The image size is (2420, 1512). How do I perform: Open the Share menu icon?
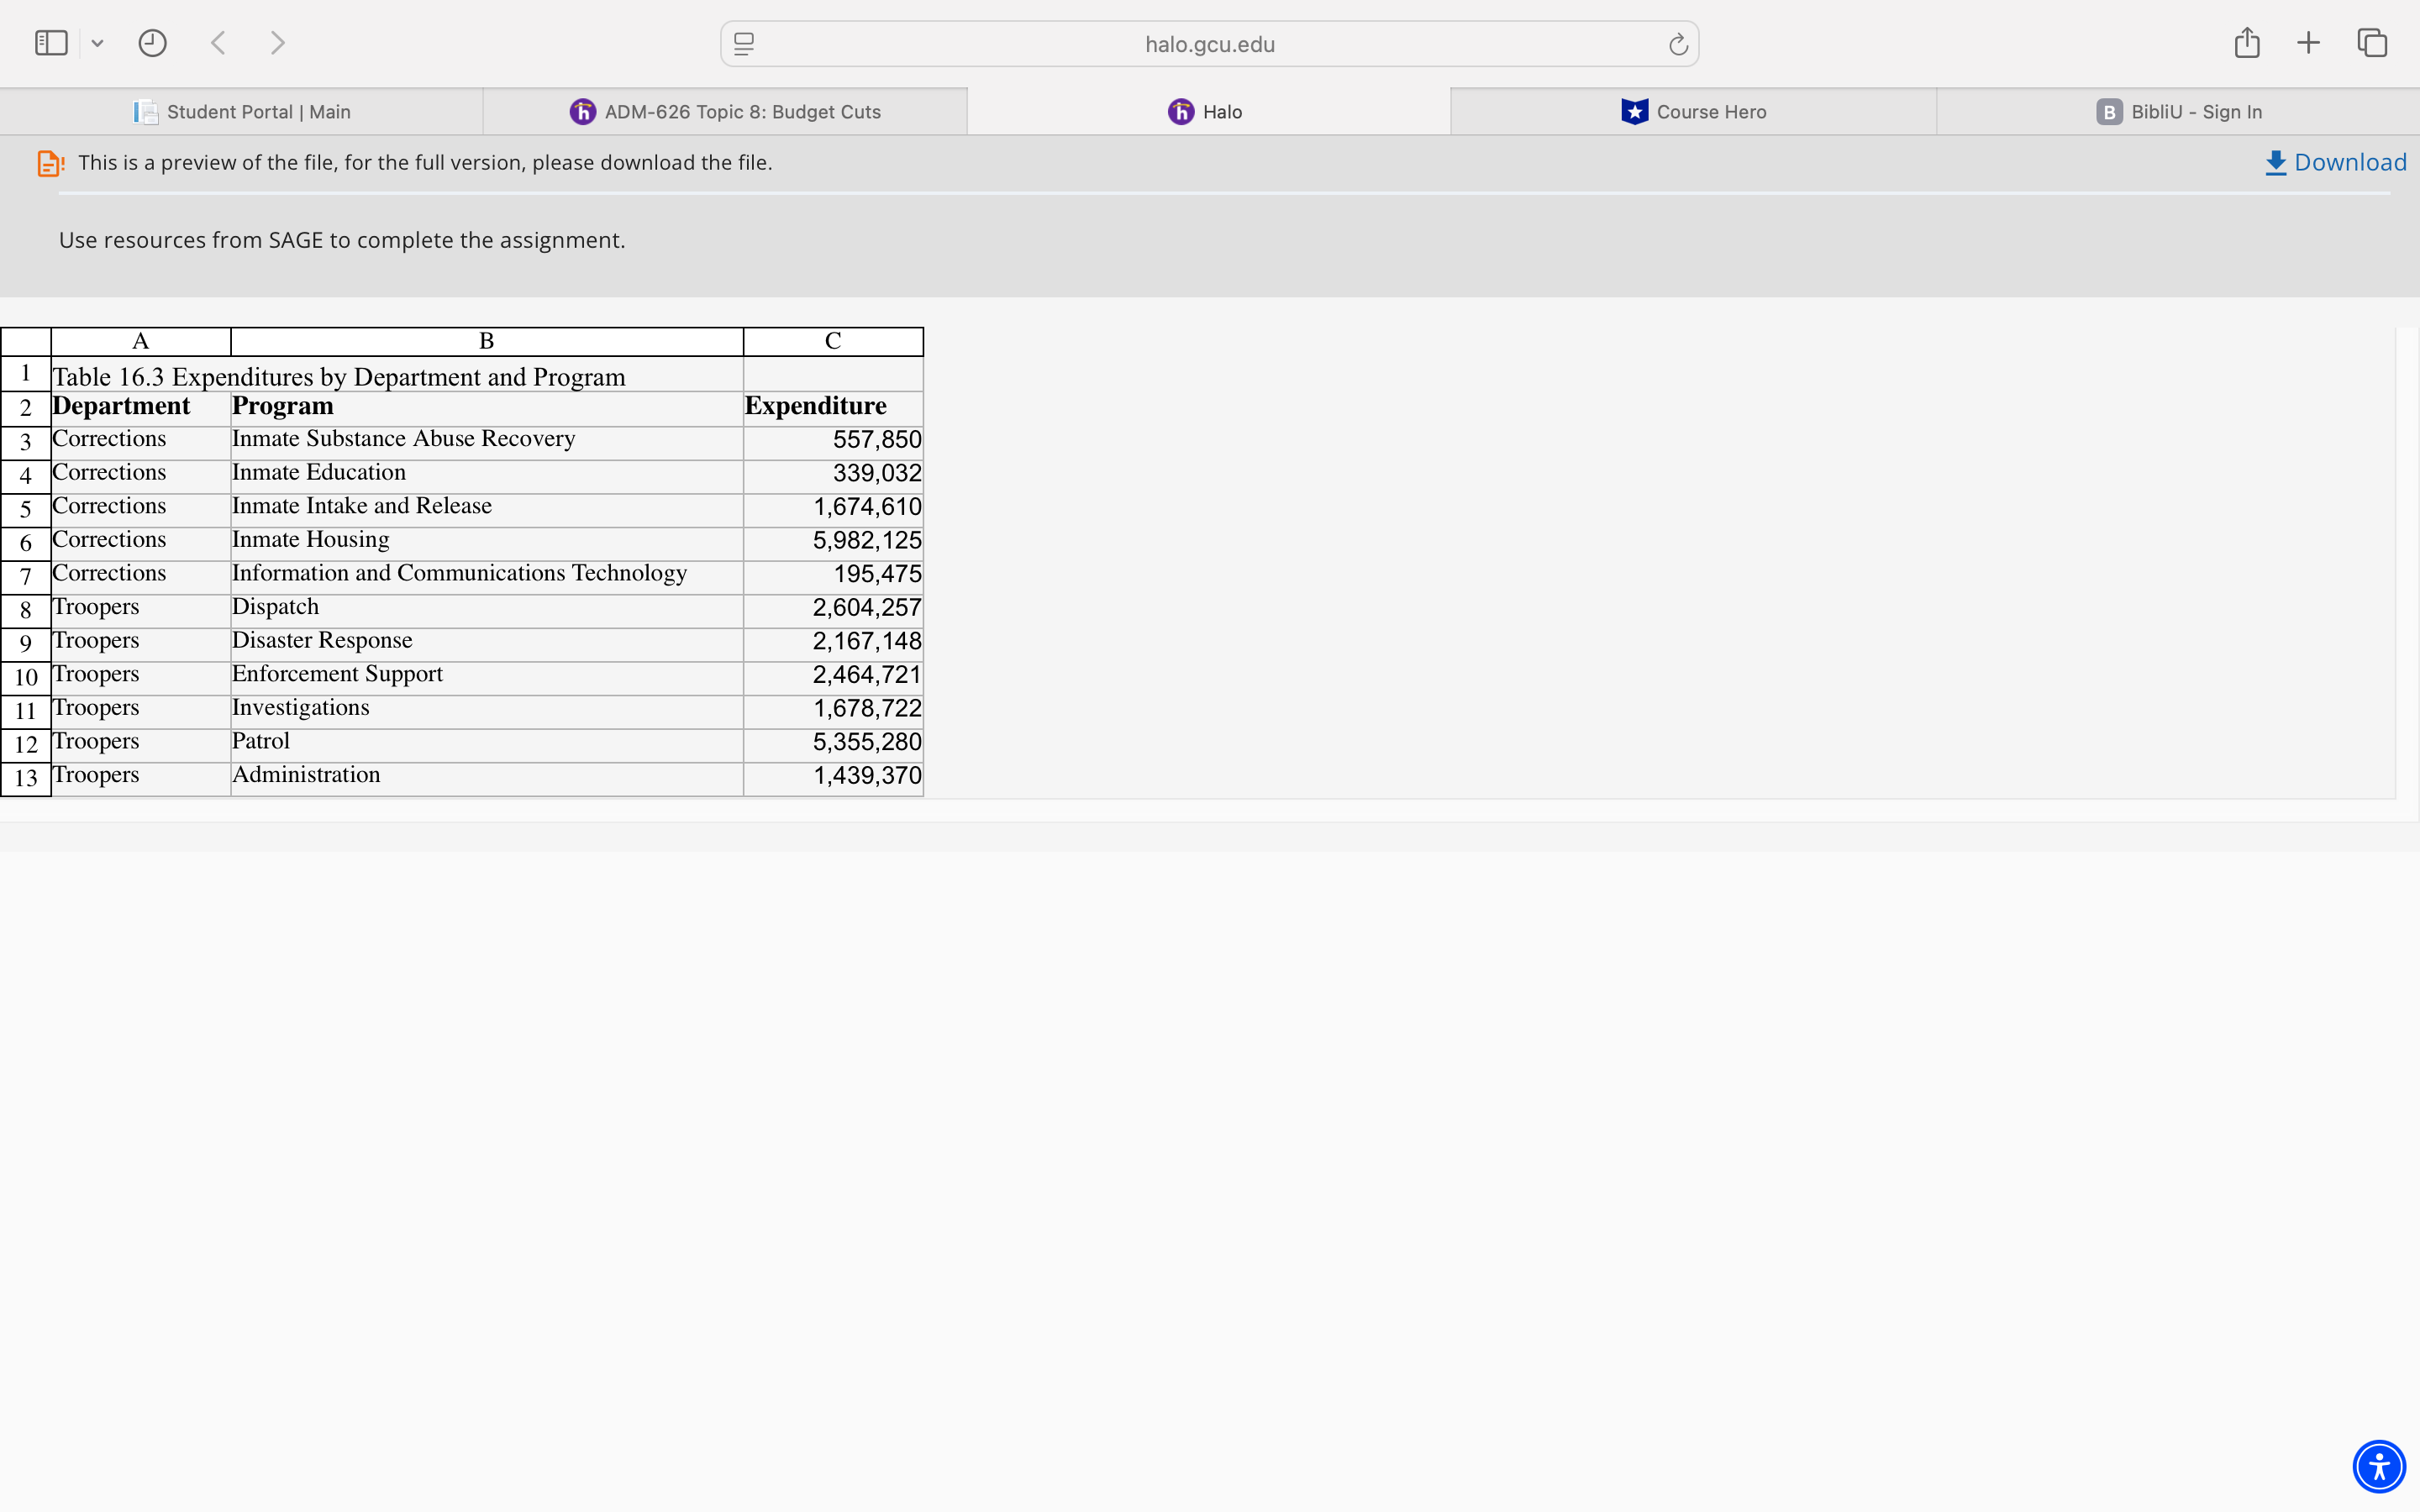point(2247,42)
